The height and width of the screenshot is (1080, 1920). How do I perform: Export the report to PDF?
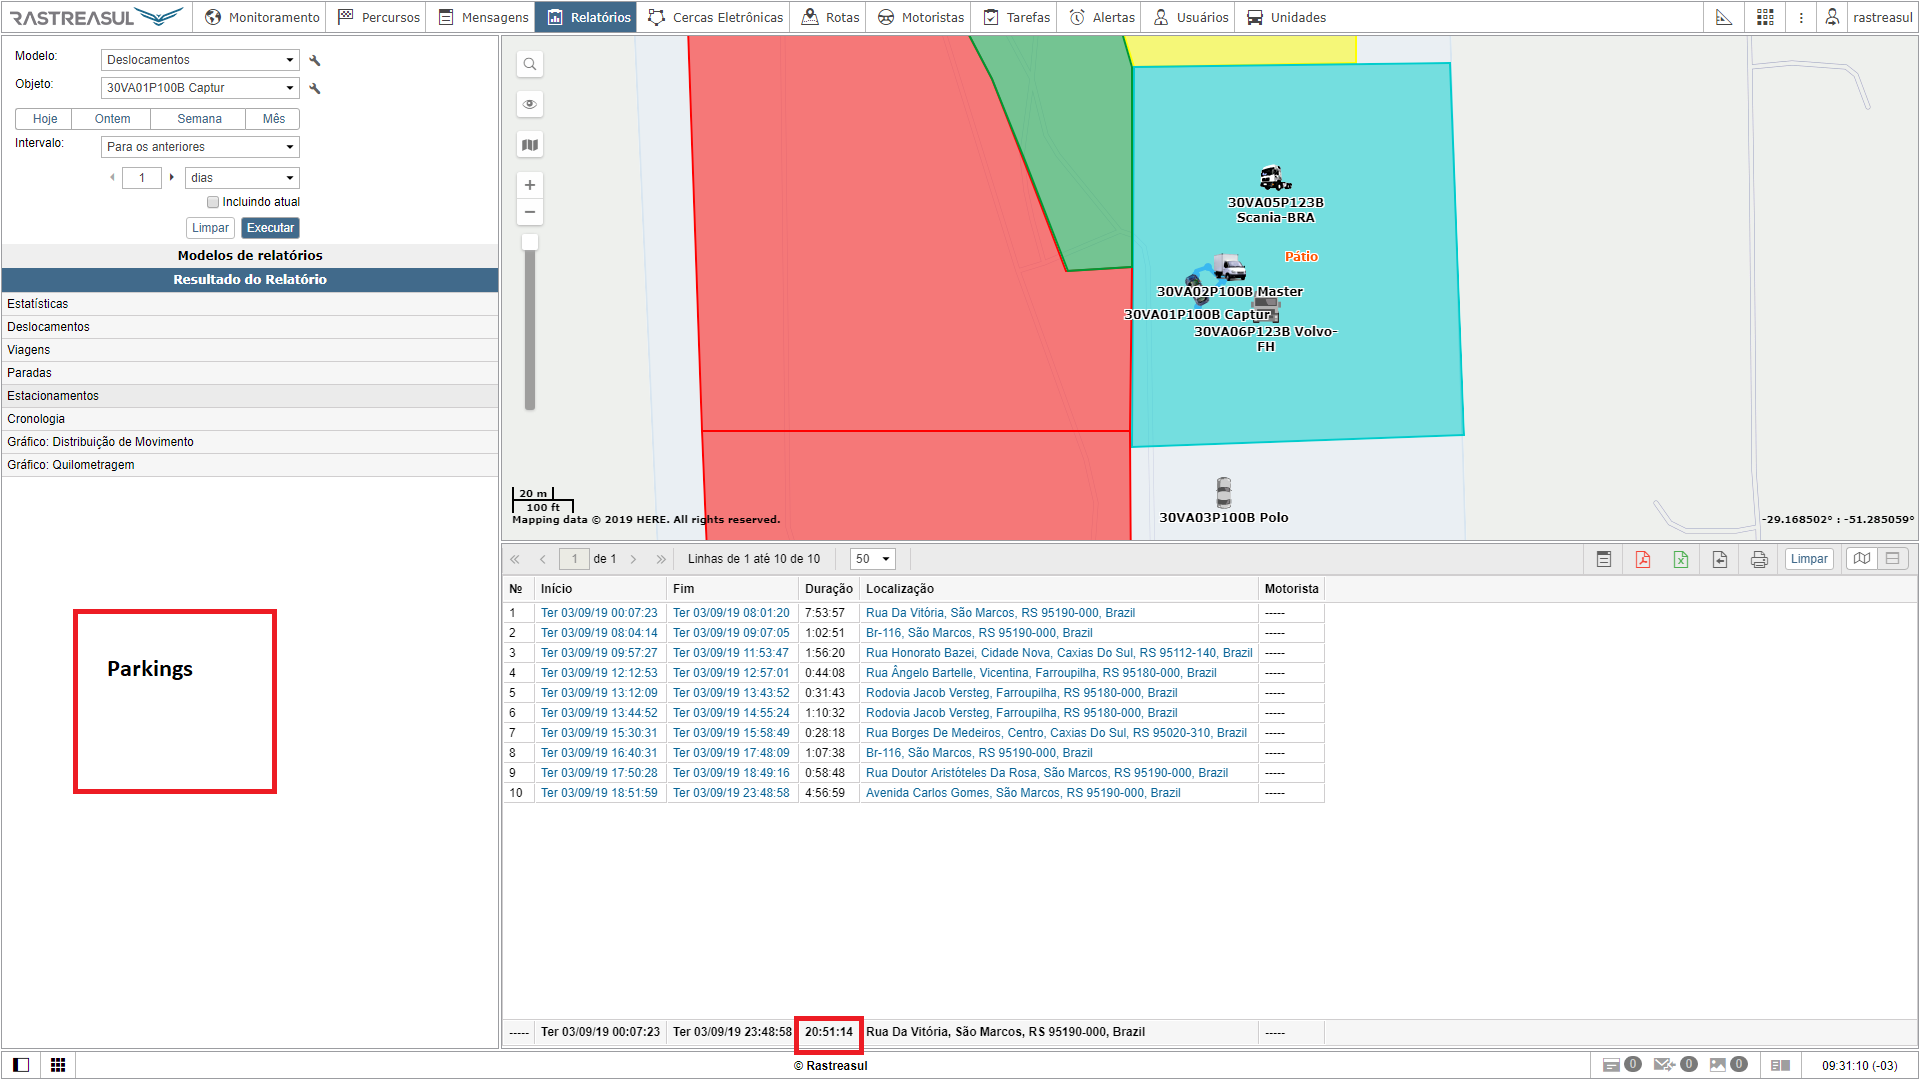coord(1642,559)
